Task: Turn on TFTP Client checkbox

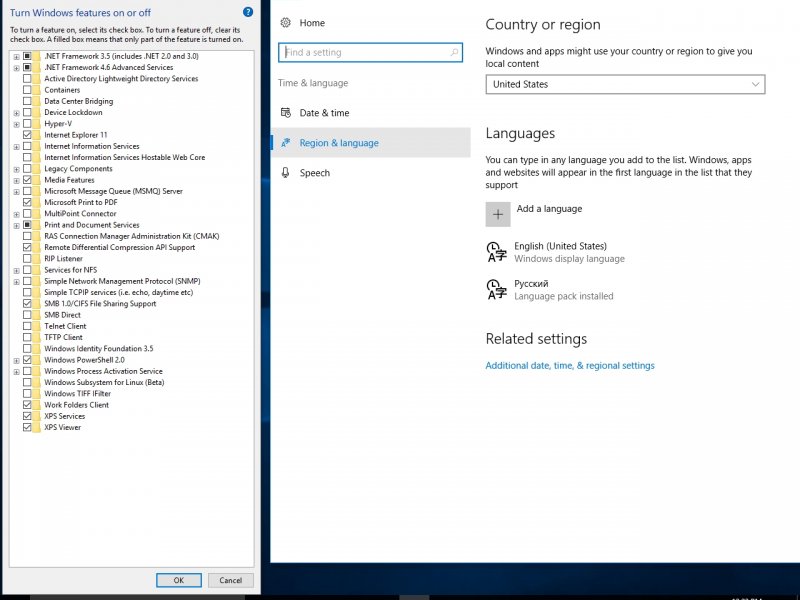Action: [27, 337]
